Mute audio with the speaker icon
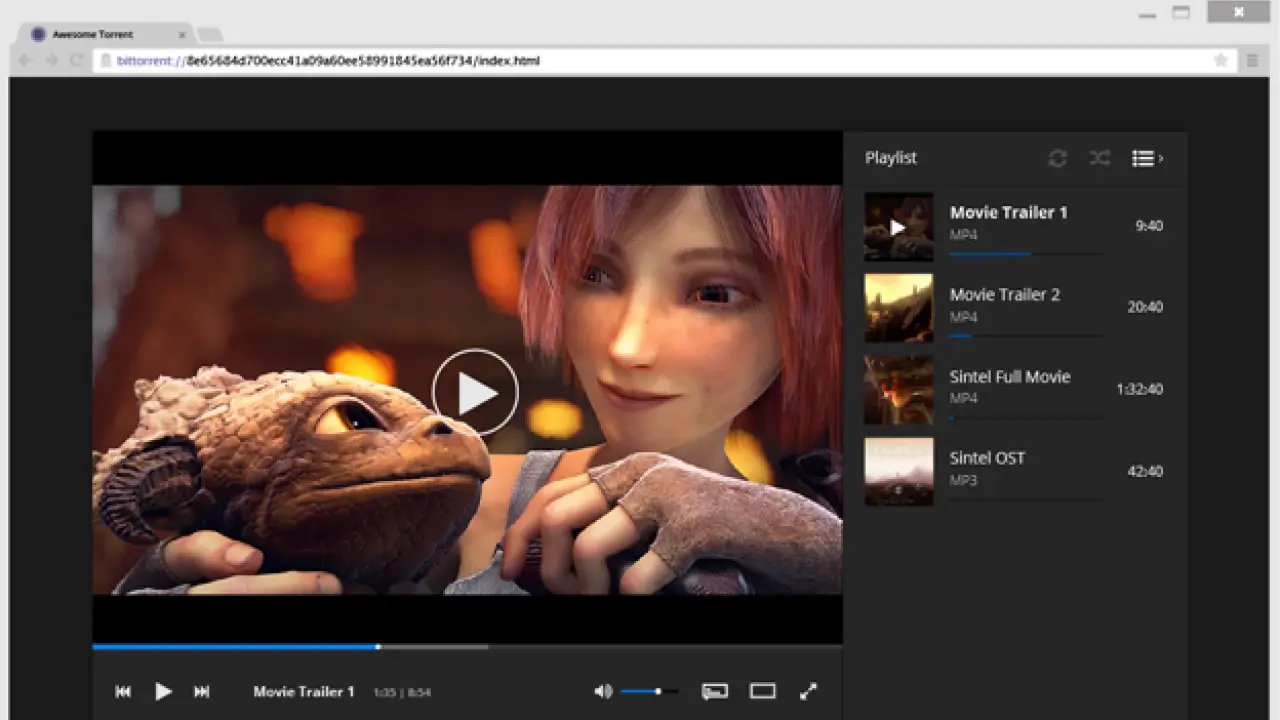1280x720 pixels. [x=603, y=691]
